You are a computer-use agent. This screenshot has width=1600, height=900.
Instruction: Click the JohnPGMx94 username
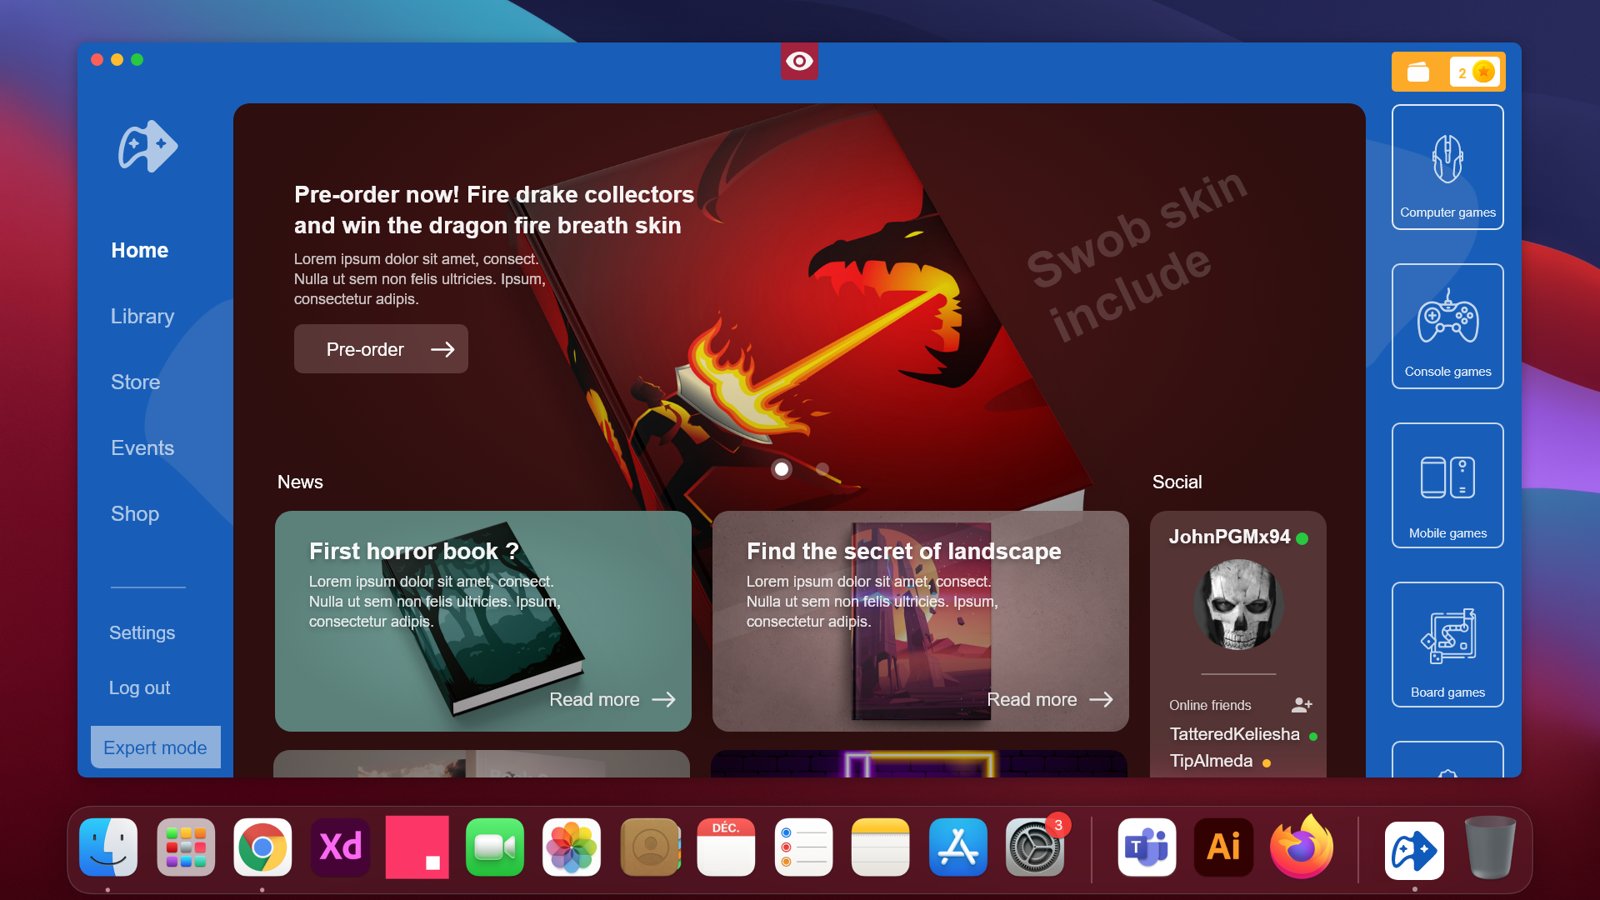(x=1229, y=537)
